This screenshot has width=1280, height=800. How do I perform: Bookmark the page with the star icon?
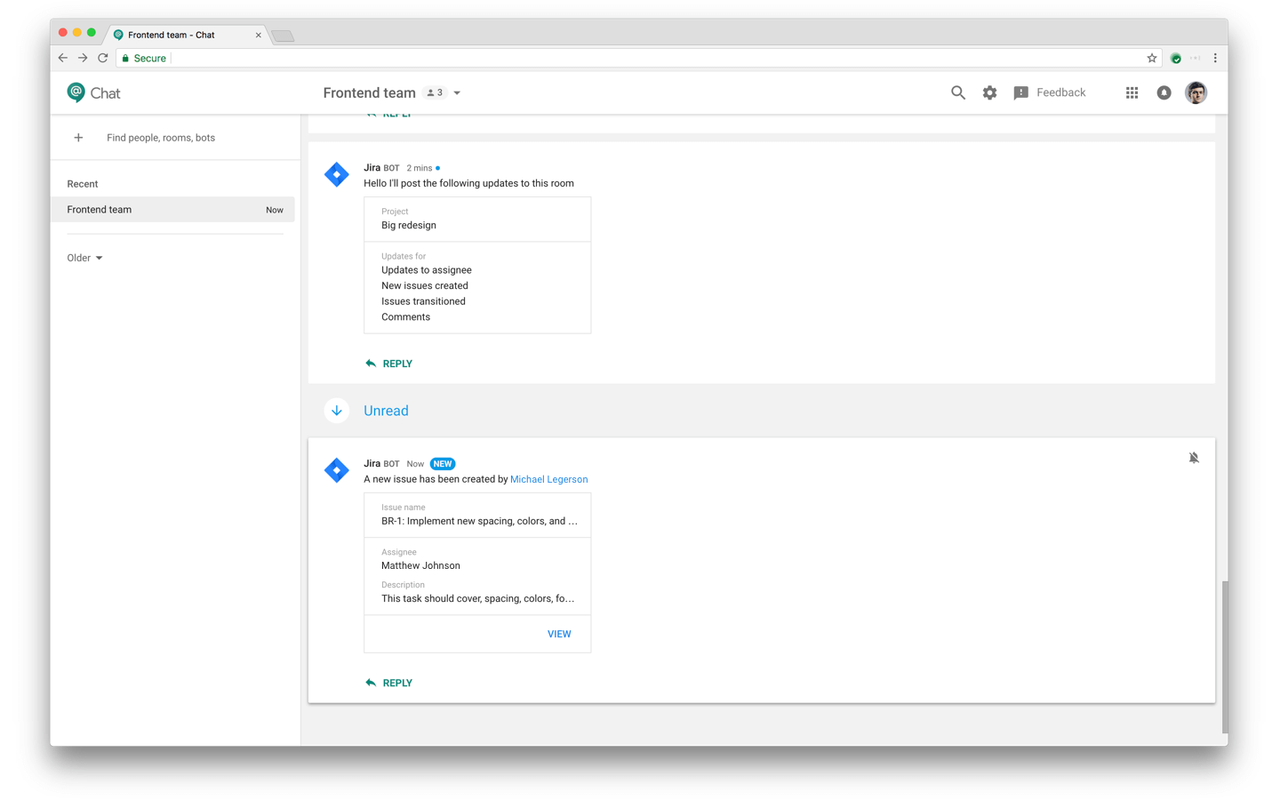pyautogui.click(x=1151, y=58)
